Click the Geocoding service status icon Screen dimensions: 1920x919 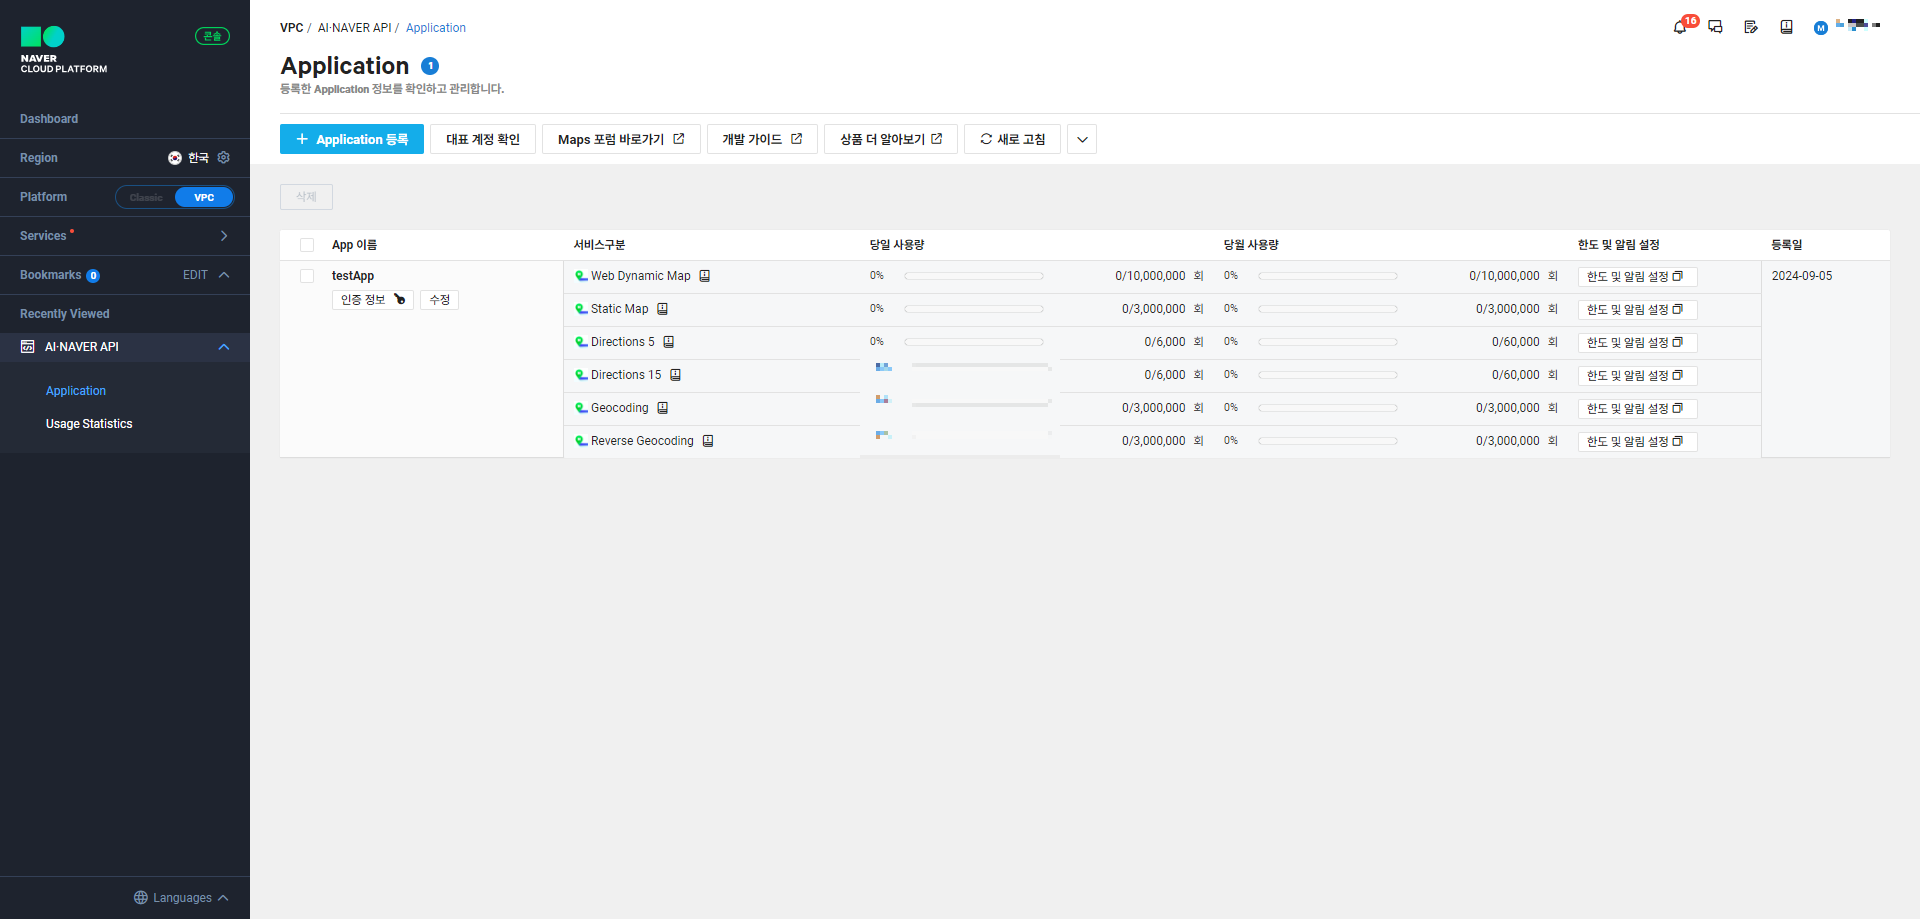pos(581,408)
